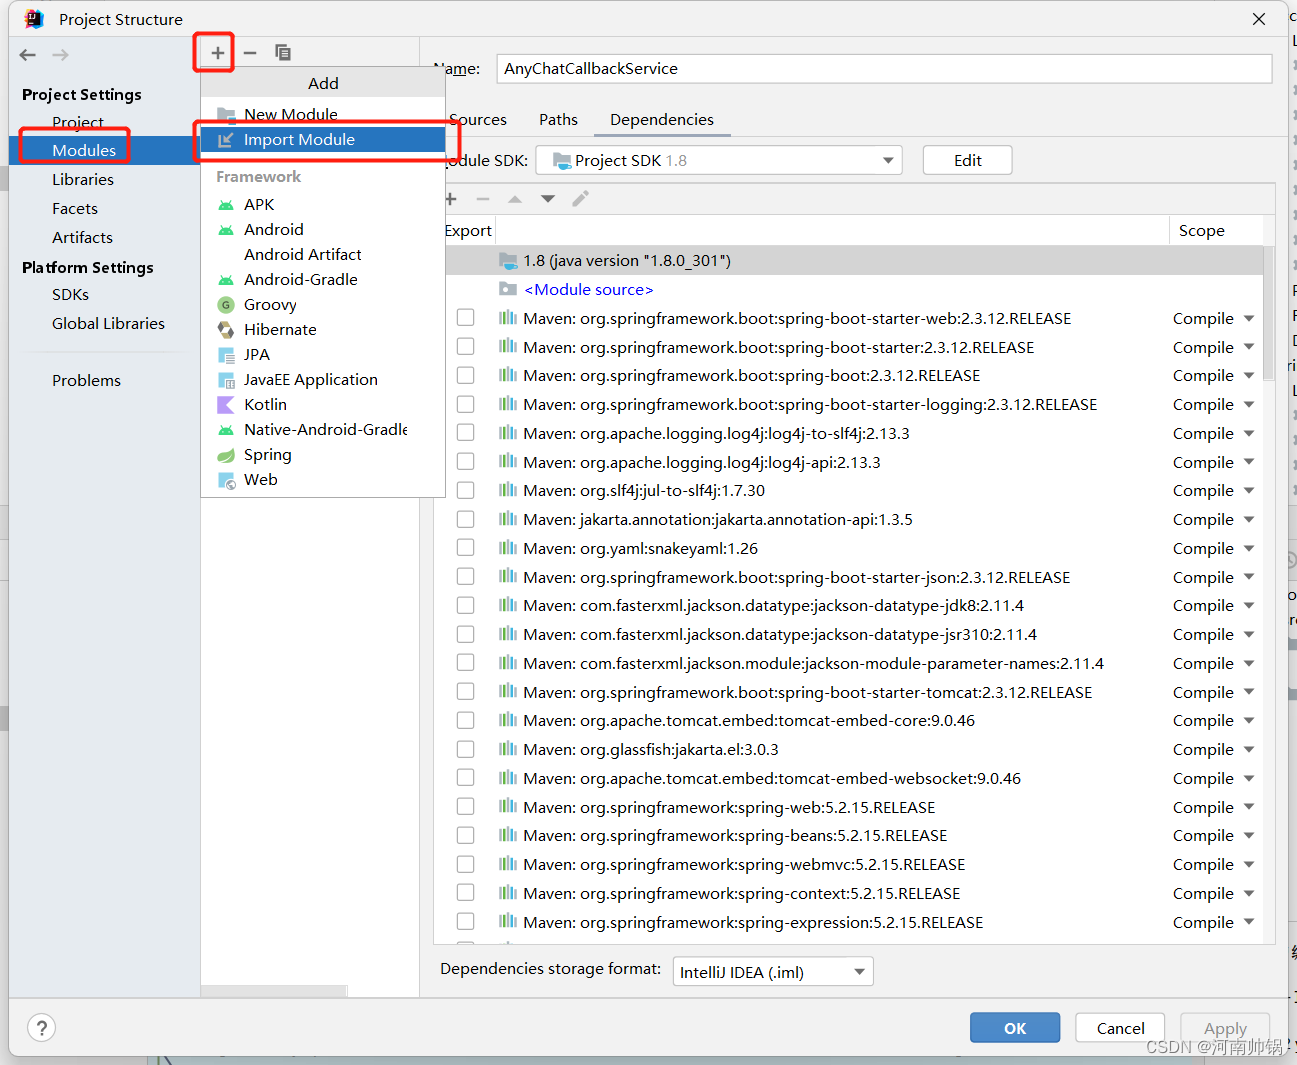Viewport: 1297px width, 1065px height.
Task: Go forward with the right arrow
Action: [60, 55]
